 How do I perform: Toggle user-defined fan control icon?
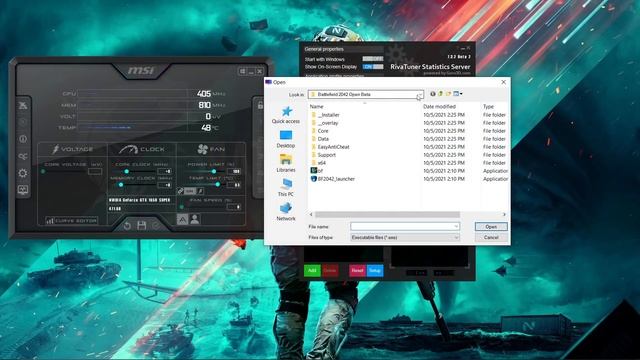click(195, 220)
